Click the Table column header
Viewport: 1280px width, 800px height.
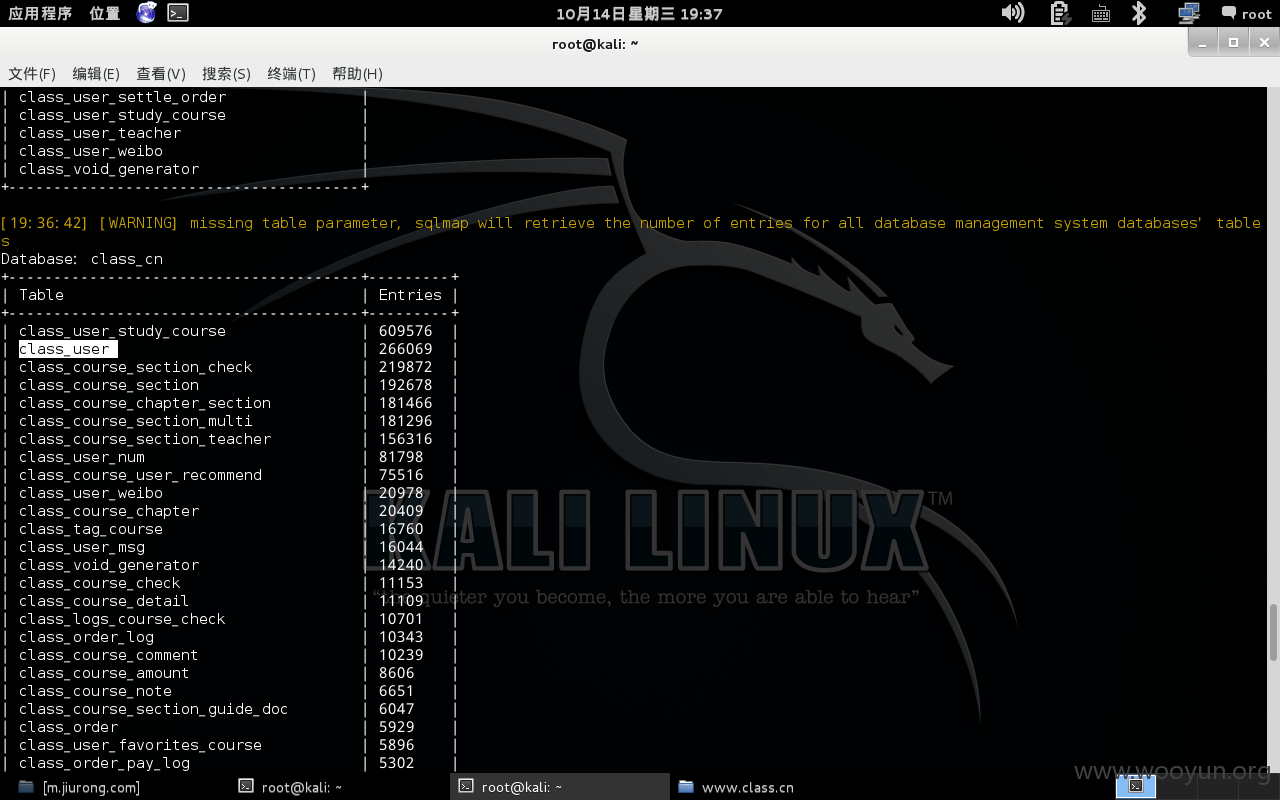click(x=41, y=295)
